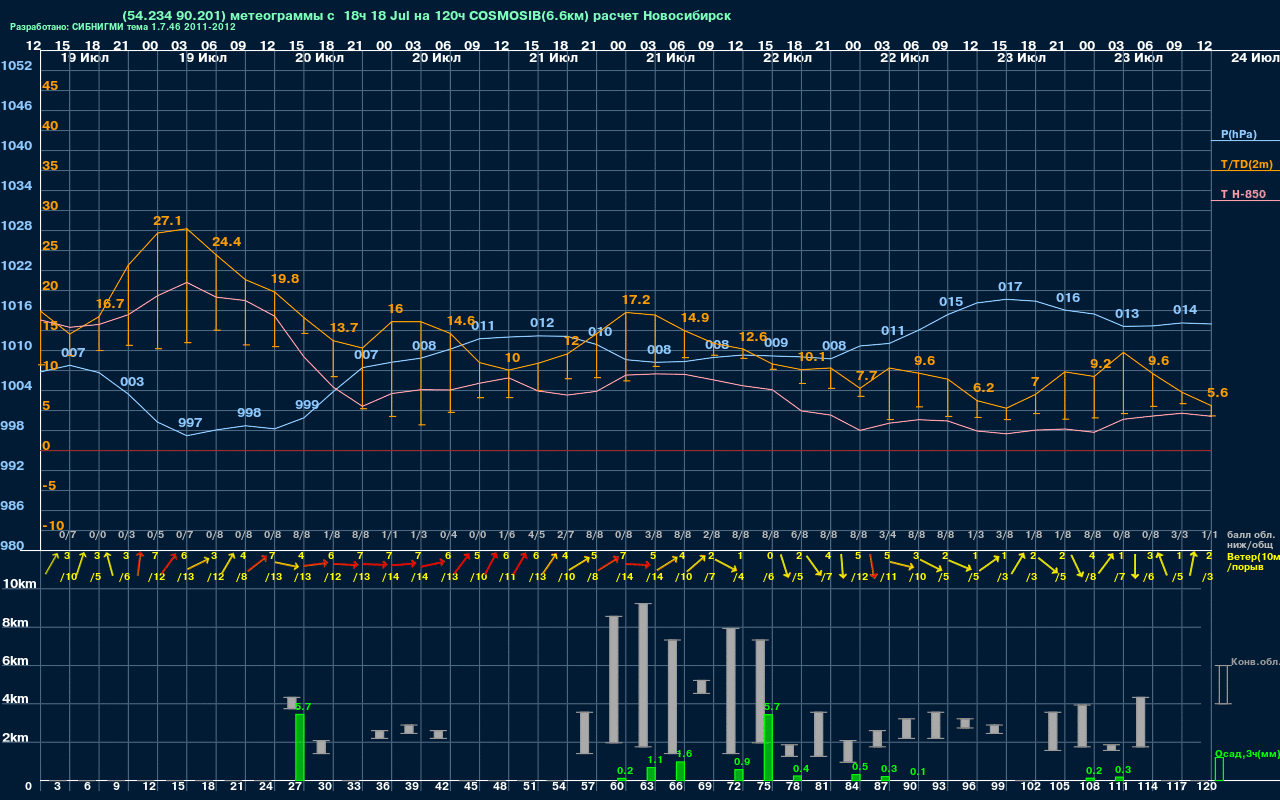Click the 999 pressure label
1280x800 pixels.
point(307,405)
